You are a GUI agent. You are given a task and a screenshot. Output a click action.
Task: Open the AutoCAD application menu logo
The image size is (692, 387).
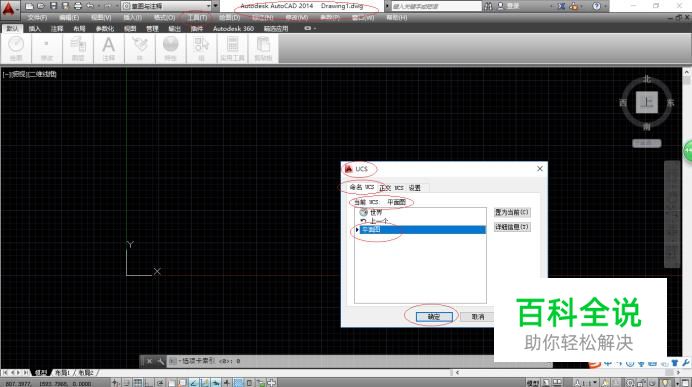(8, 10)
